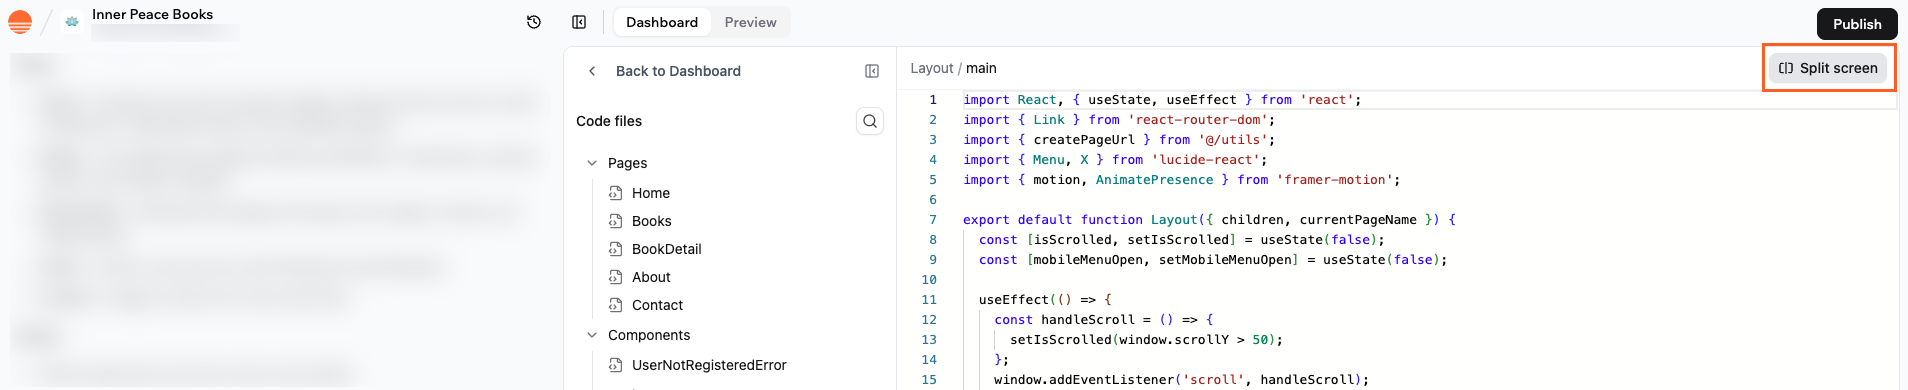Click handleScroll on line 12
1908x390 pixels.
[x=1088, y=320]
